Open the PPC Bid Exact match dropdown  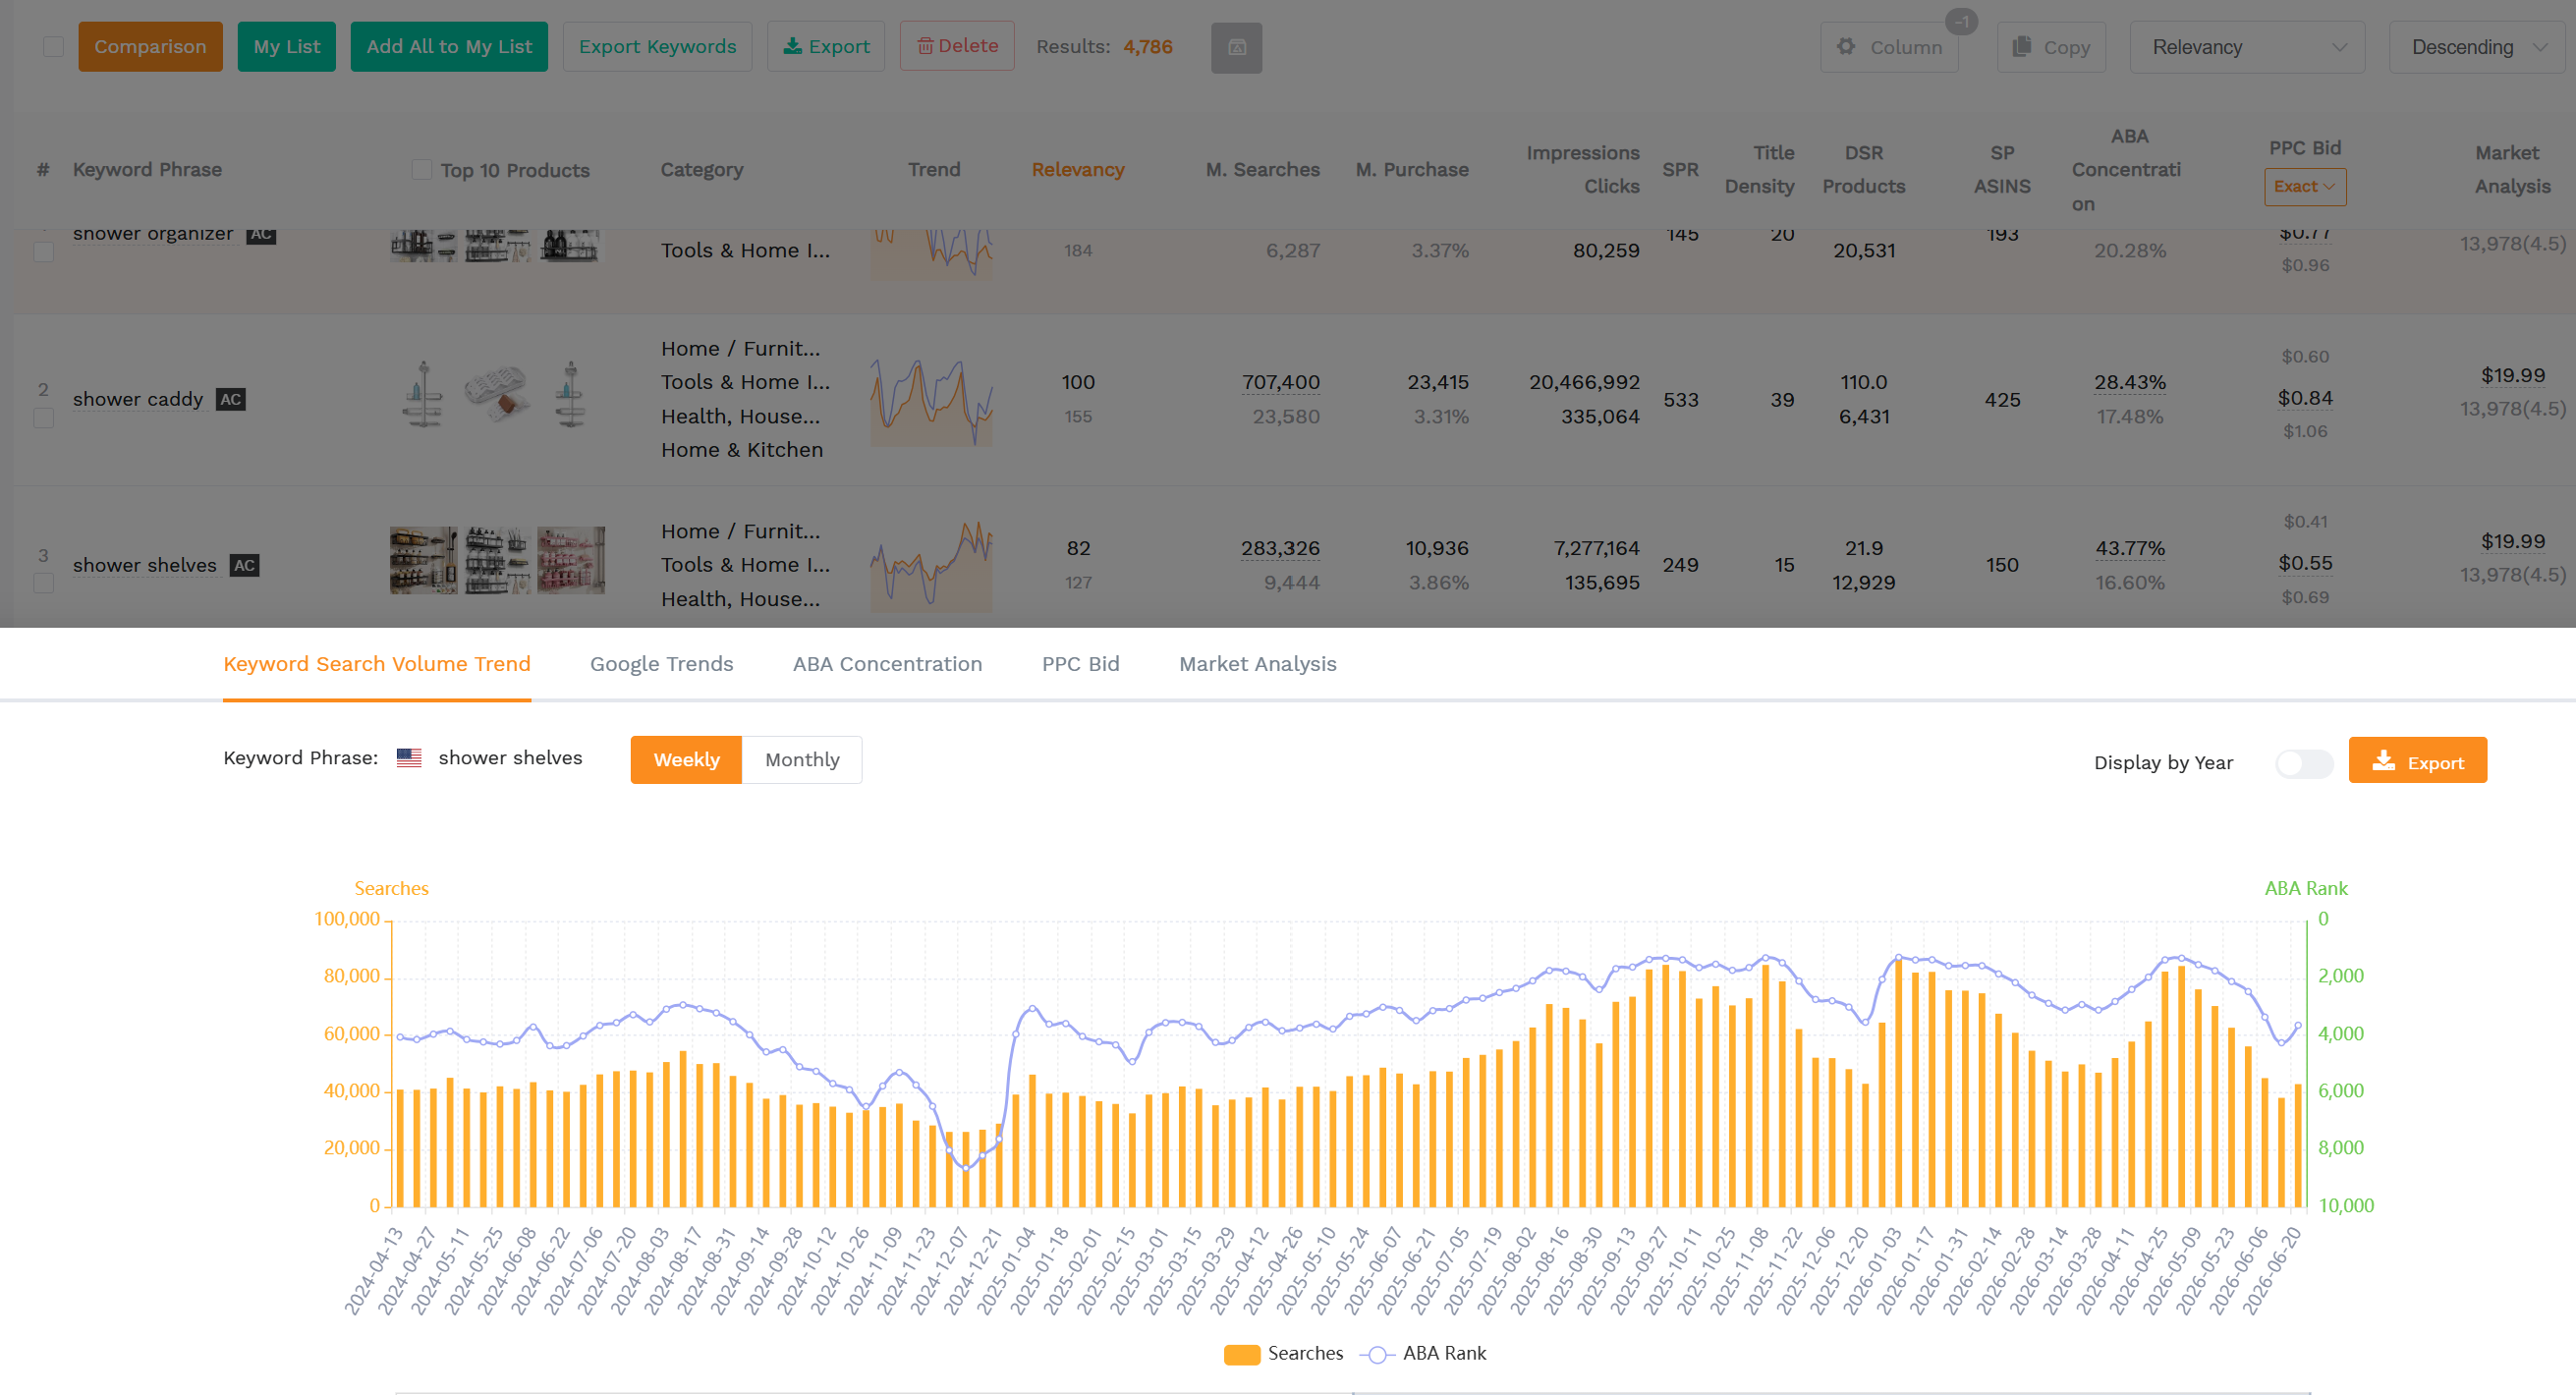pos(2304,187)
